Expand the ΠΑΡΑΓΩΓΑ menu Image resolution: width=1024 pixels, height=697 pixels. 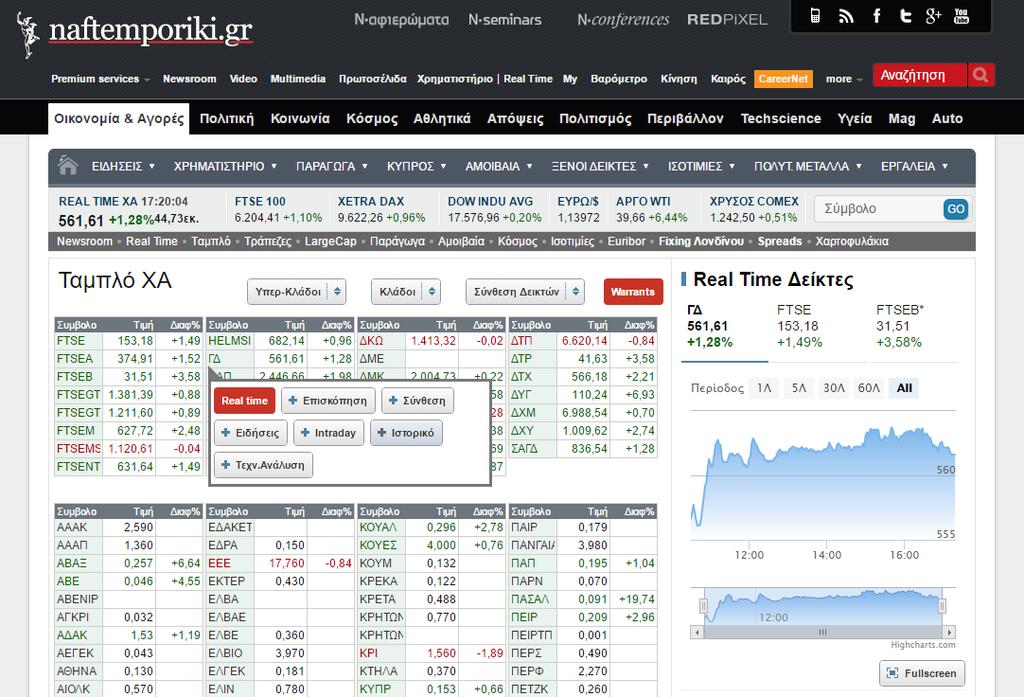332,167
